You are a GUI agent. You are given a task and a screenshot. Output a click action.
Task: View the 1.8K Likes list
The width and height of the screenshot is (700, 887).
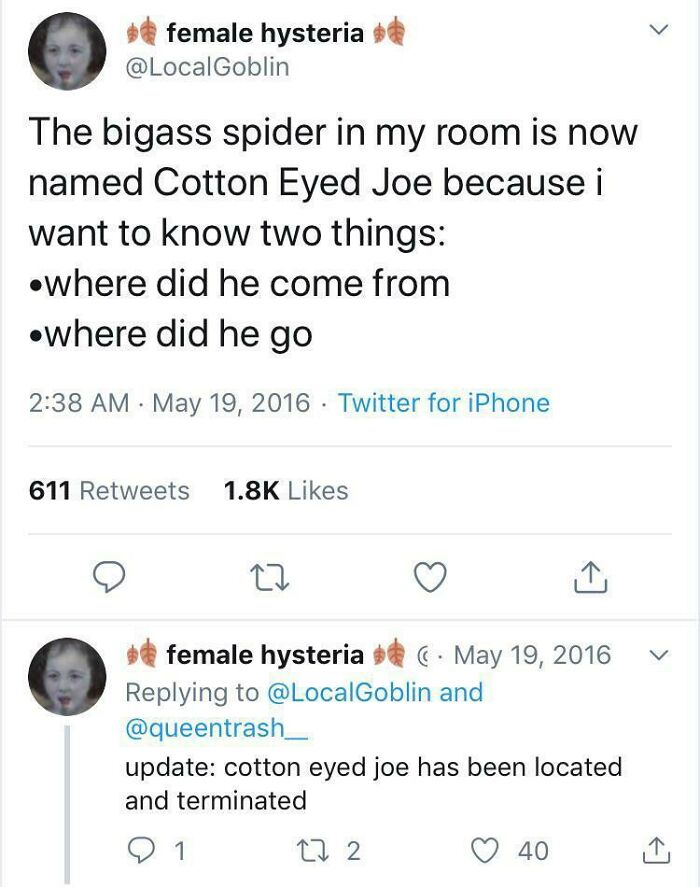coord(286,490)
